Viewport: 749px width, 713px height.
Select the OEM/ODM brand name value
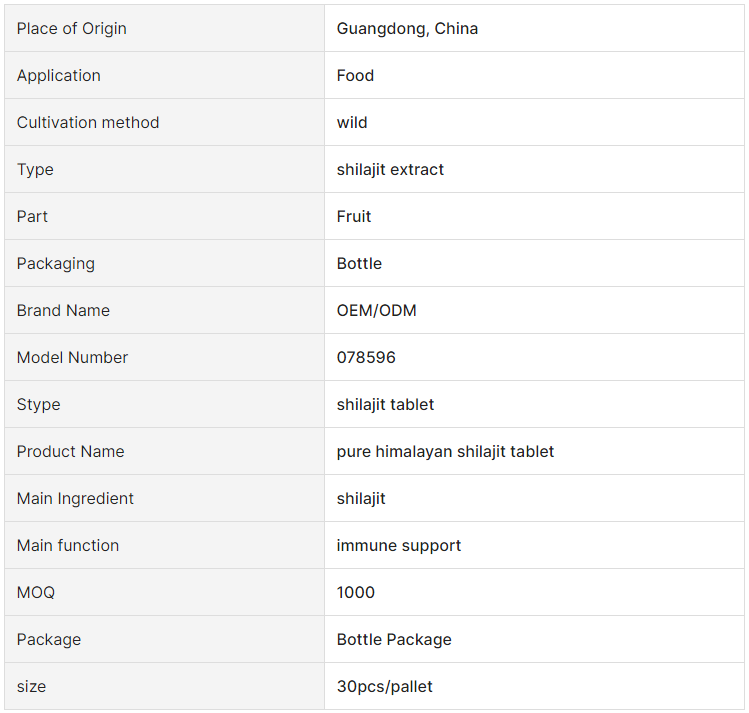point(376,310)
